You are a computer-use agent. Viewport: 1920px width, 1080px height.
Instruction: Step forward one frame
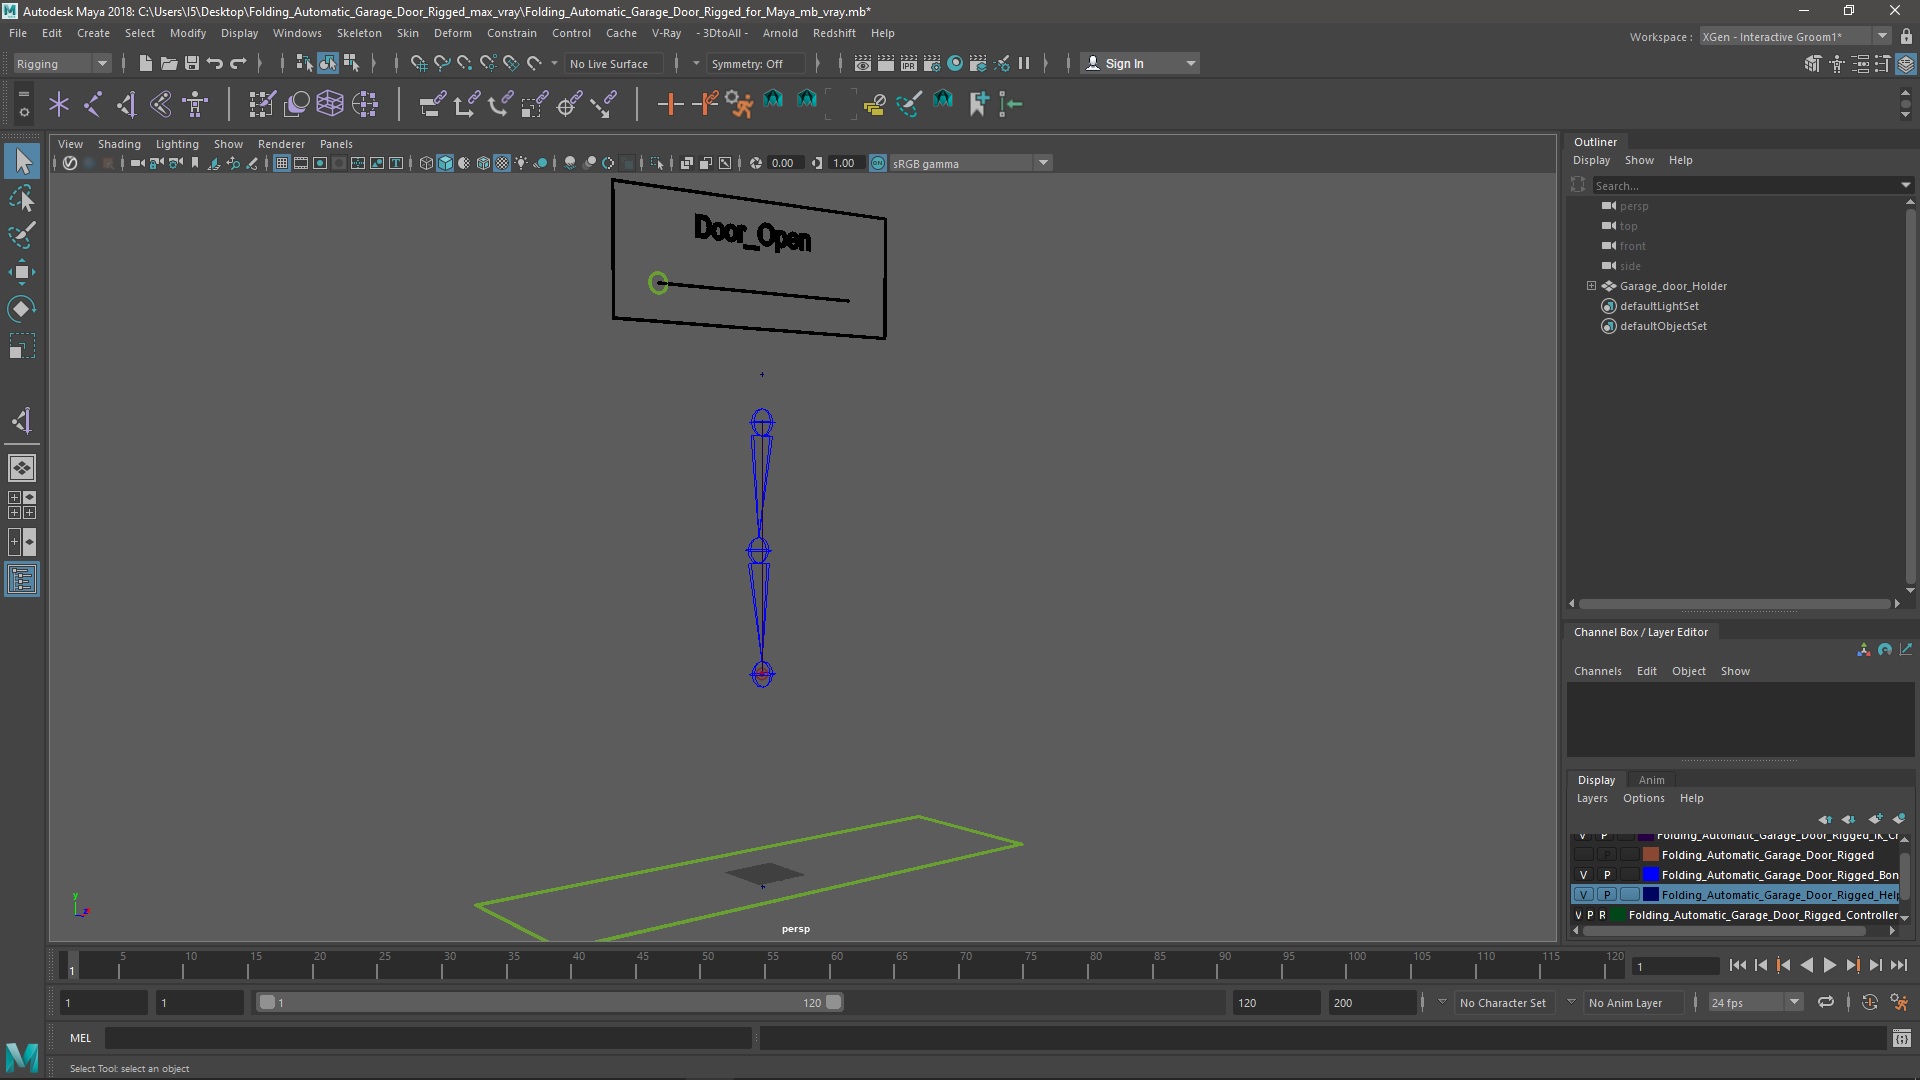click(x=1875, y=965)
